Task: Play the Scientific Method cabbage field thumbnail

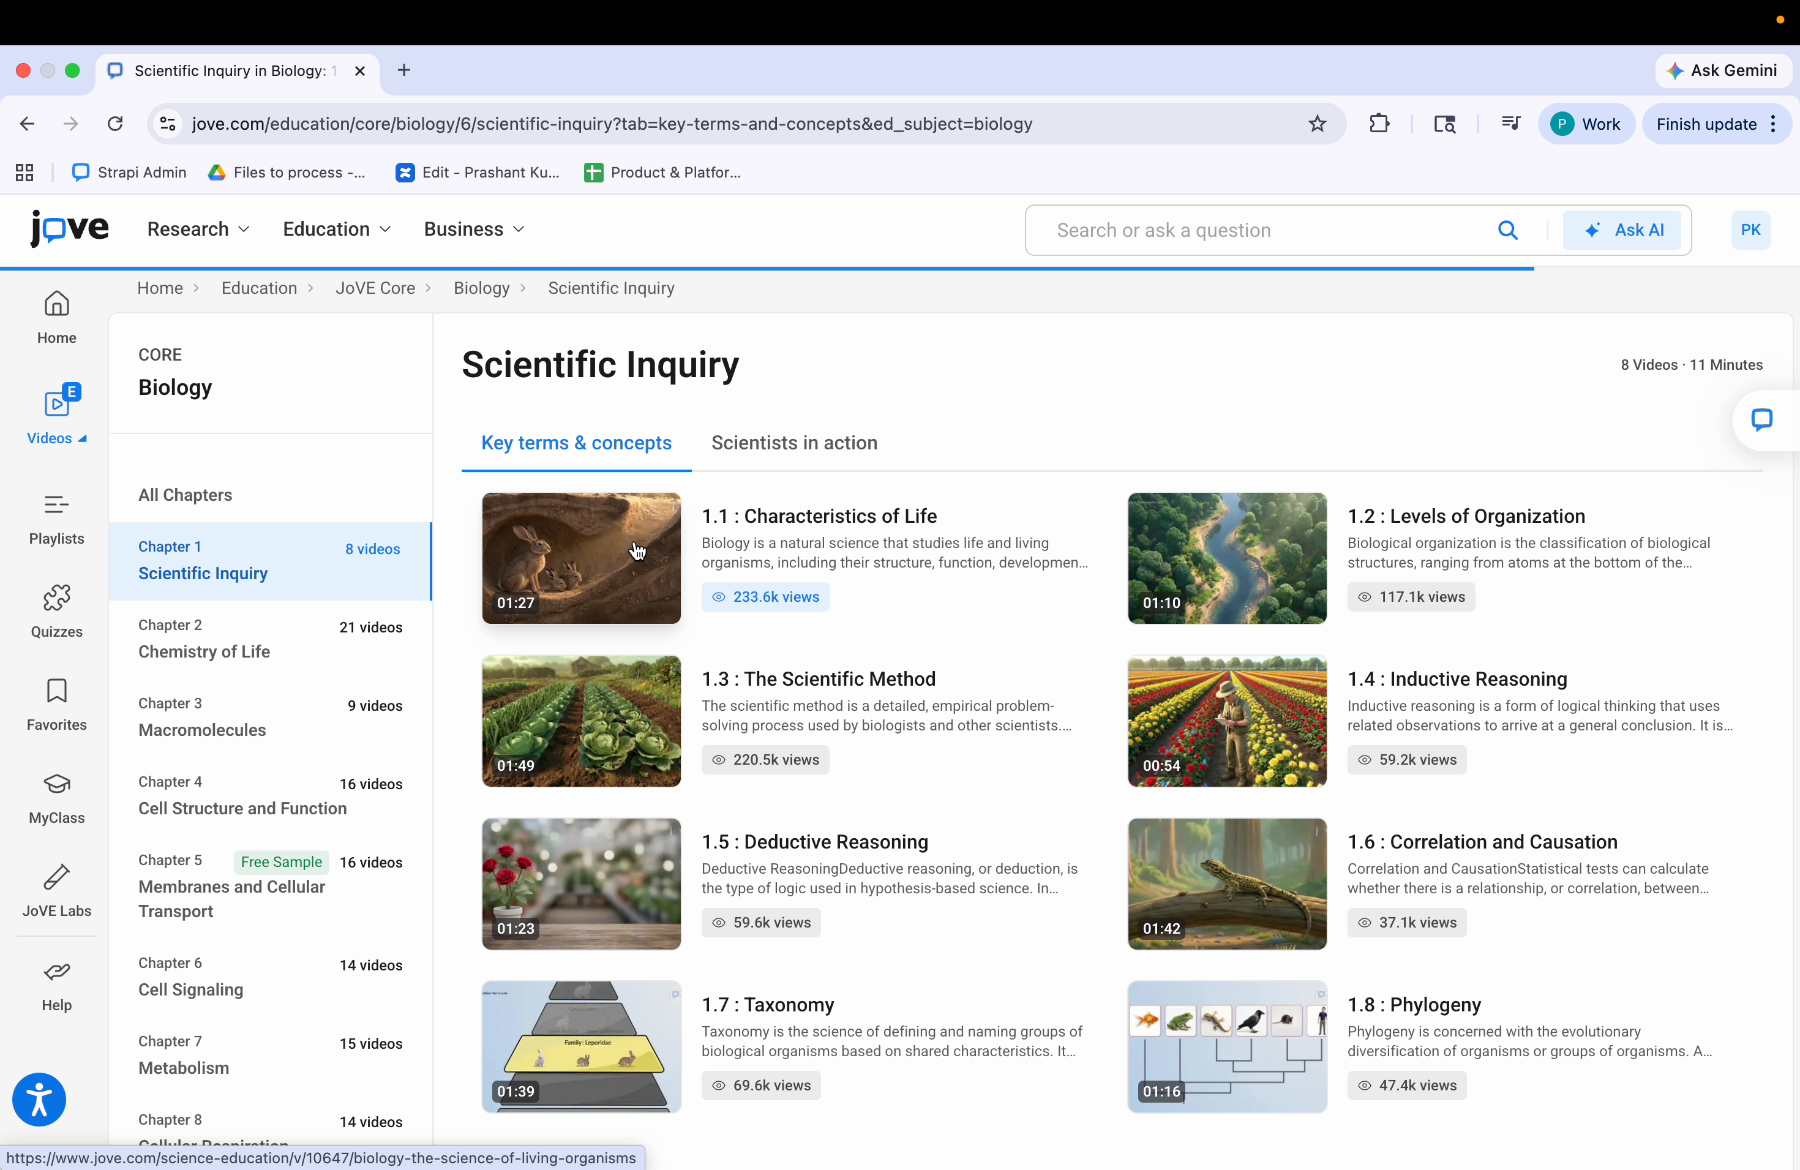Action: pos(581,721)
